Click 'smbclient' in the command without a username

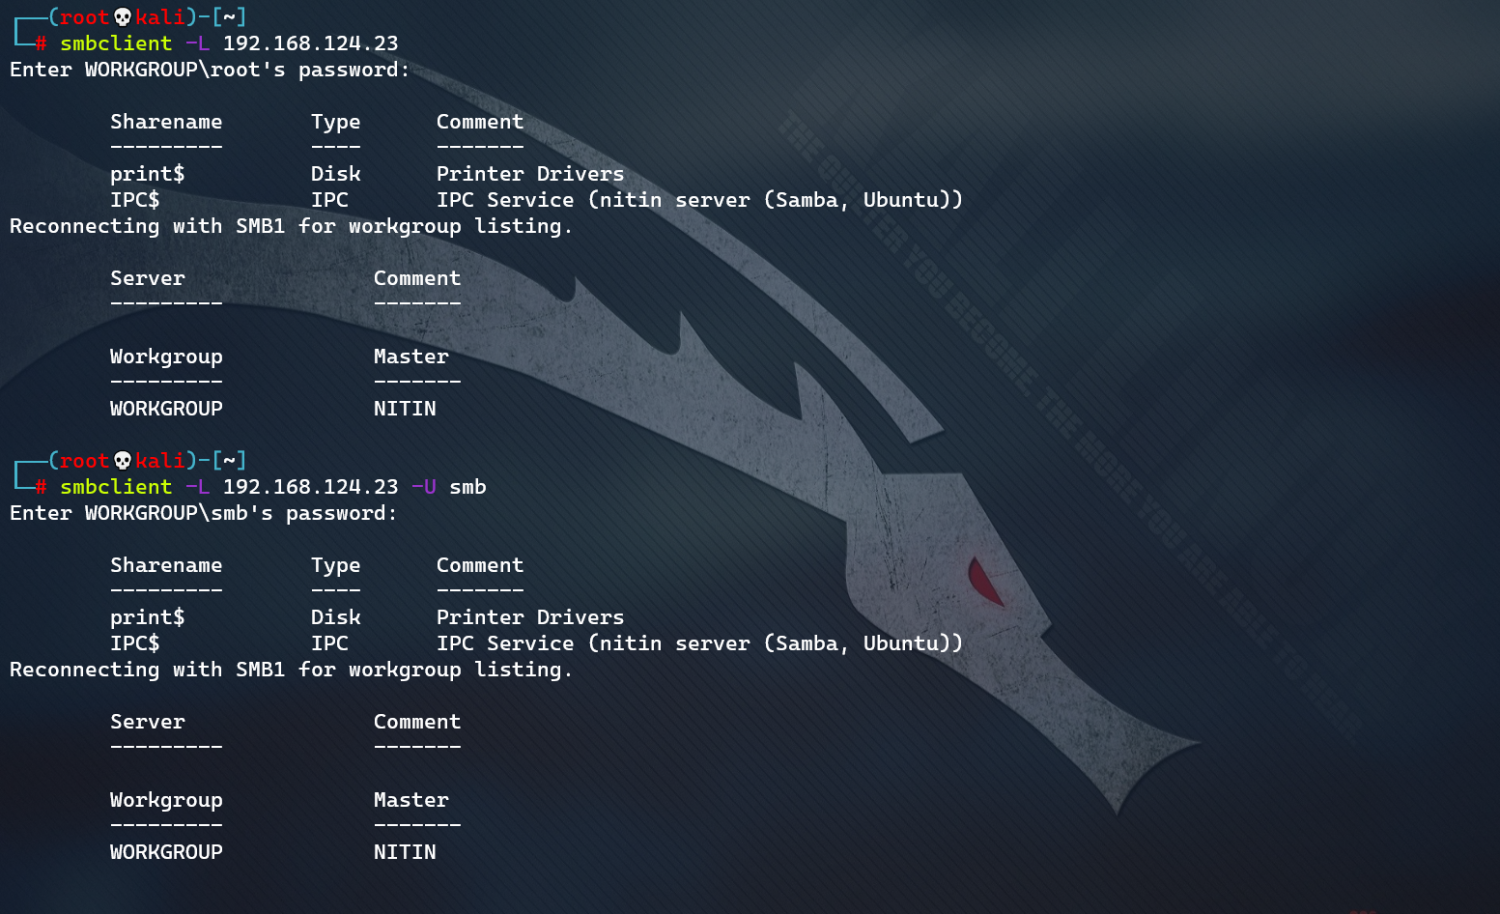coord(116,44)
